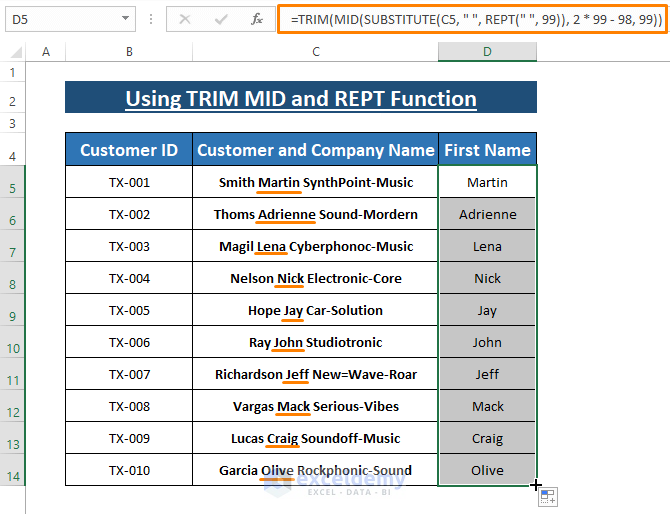Select column B header
This screenshot has width=670, height=514.
pyautogui.click(x=129, y=52)
